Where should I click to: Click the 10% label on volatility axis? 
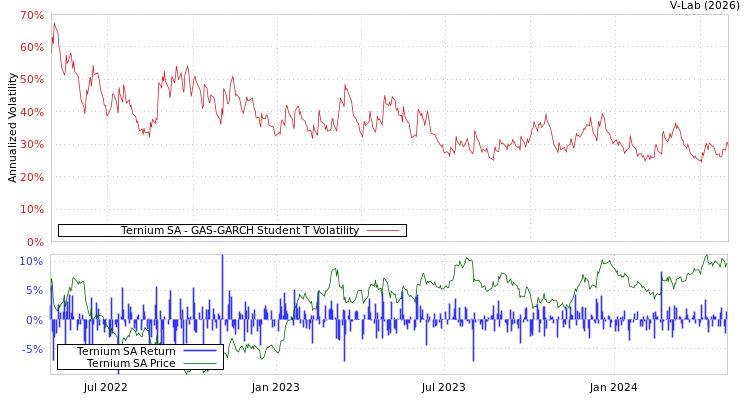point(31,210)
